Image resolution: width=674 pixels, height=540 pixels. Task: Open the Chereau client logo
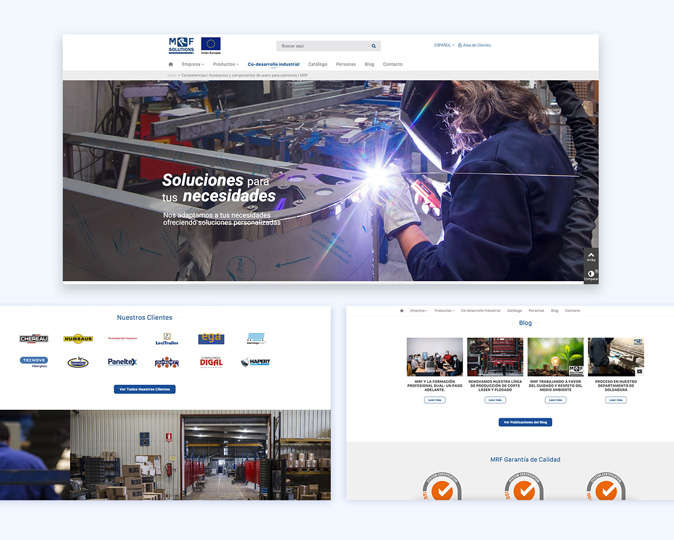tap(34, 339)
